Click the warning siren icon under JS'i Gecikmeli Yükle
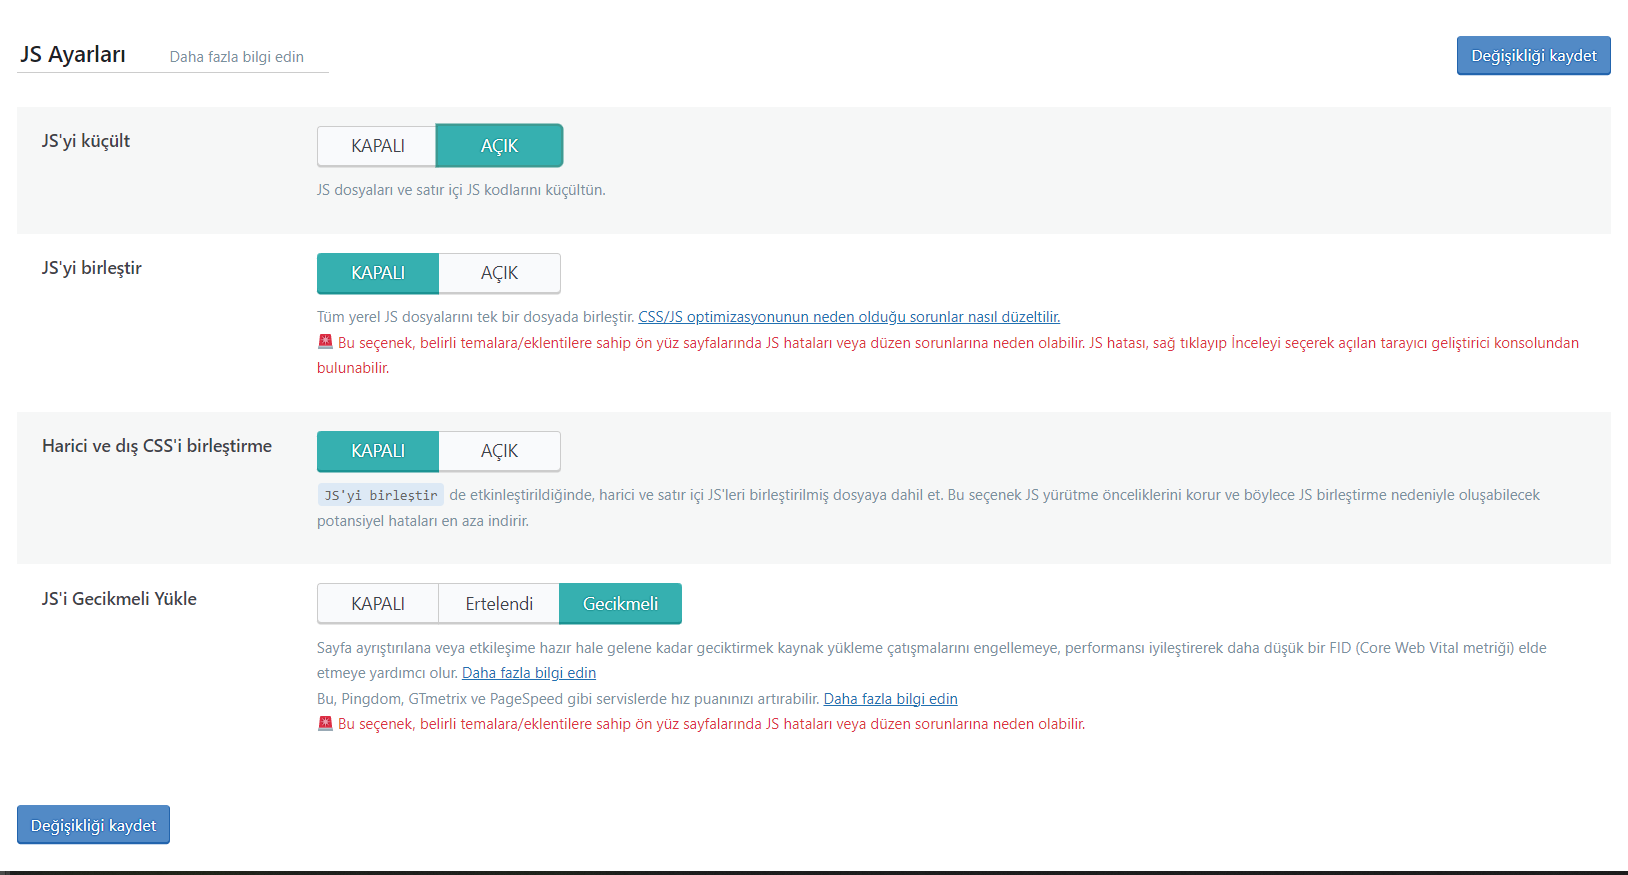The image size is (1628, 875). 325,723
